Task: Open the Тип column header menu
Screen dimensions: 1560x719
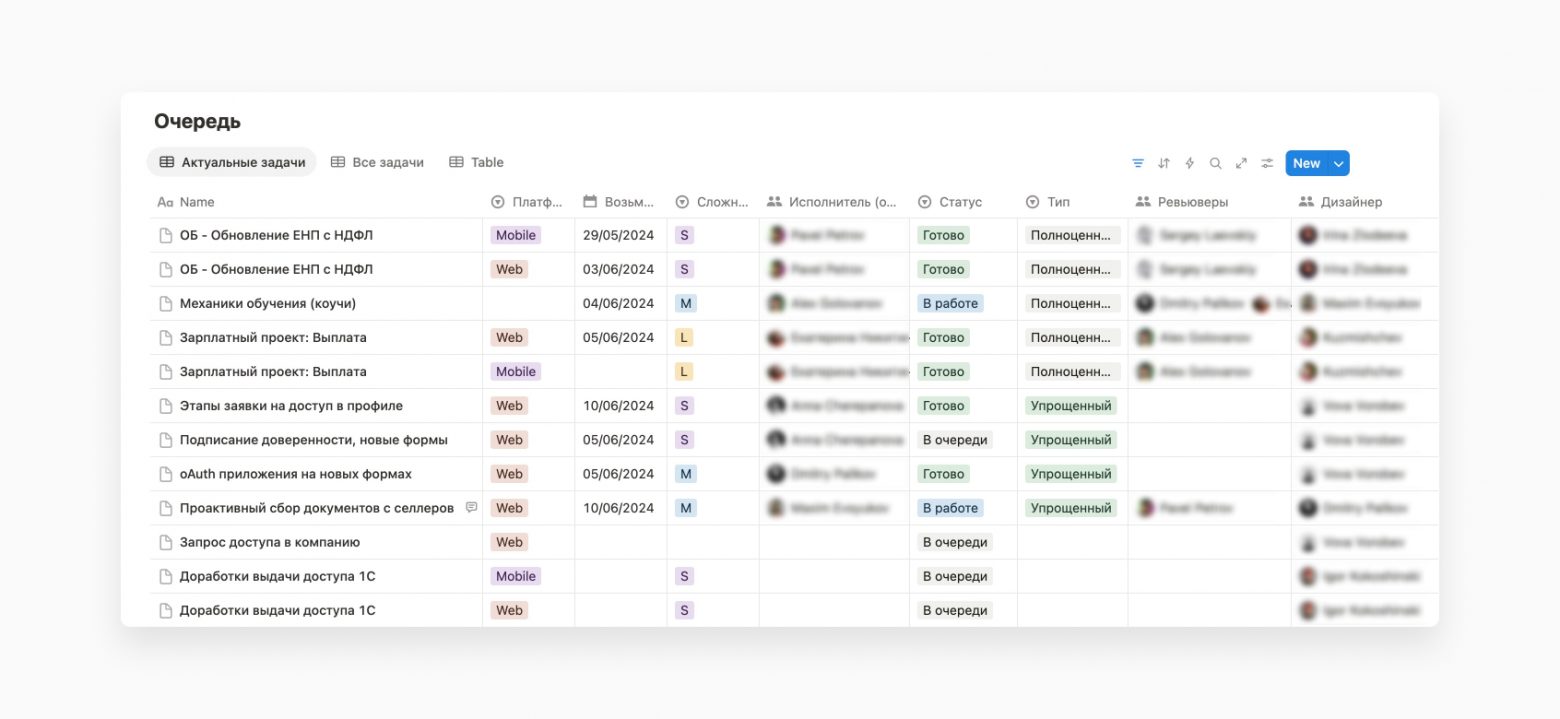Action: coord(1058,202)
